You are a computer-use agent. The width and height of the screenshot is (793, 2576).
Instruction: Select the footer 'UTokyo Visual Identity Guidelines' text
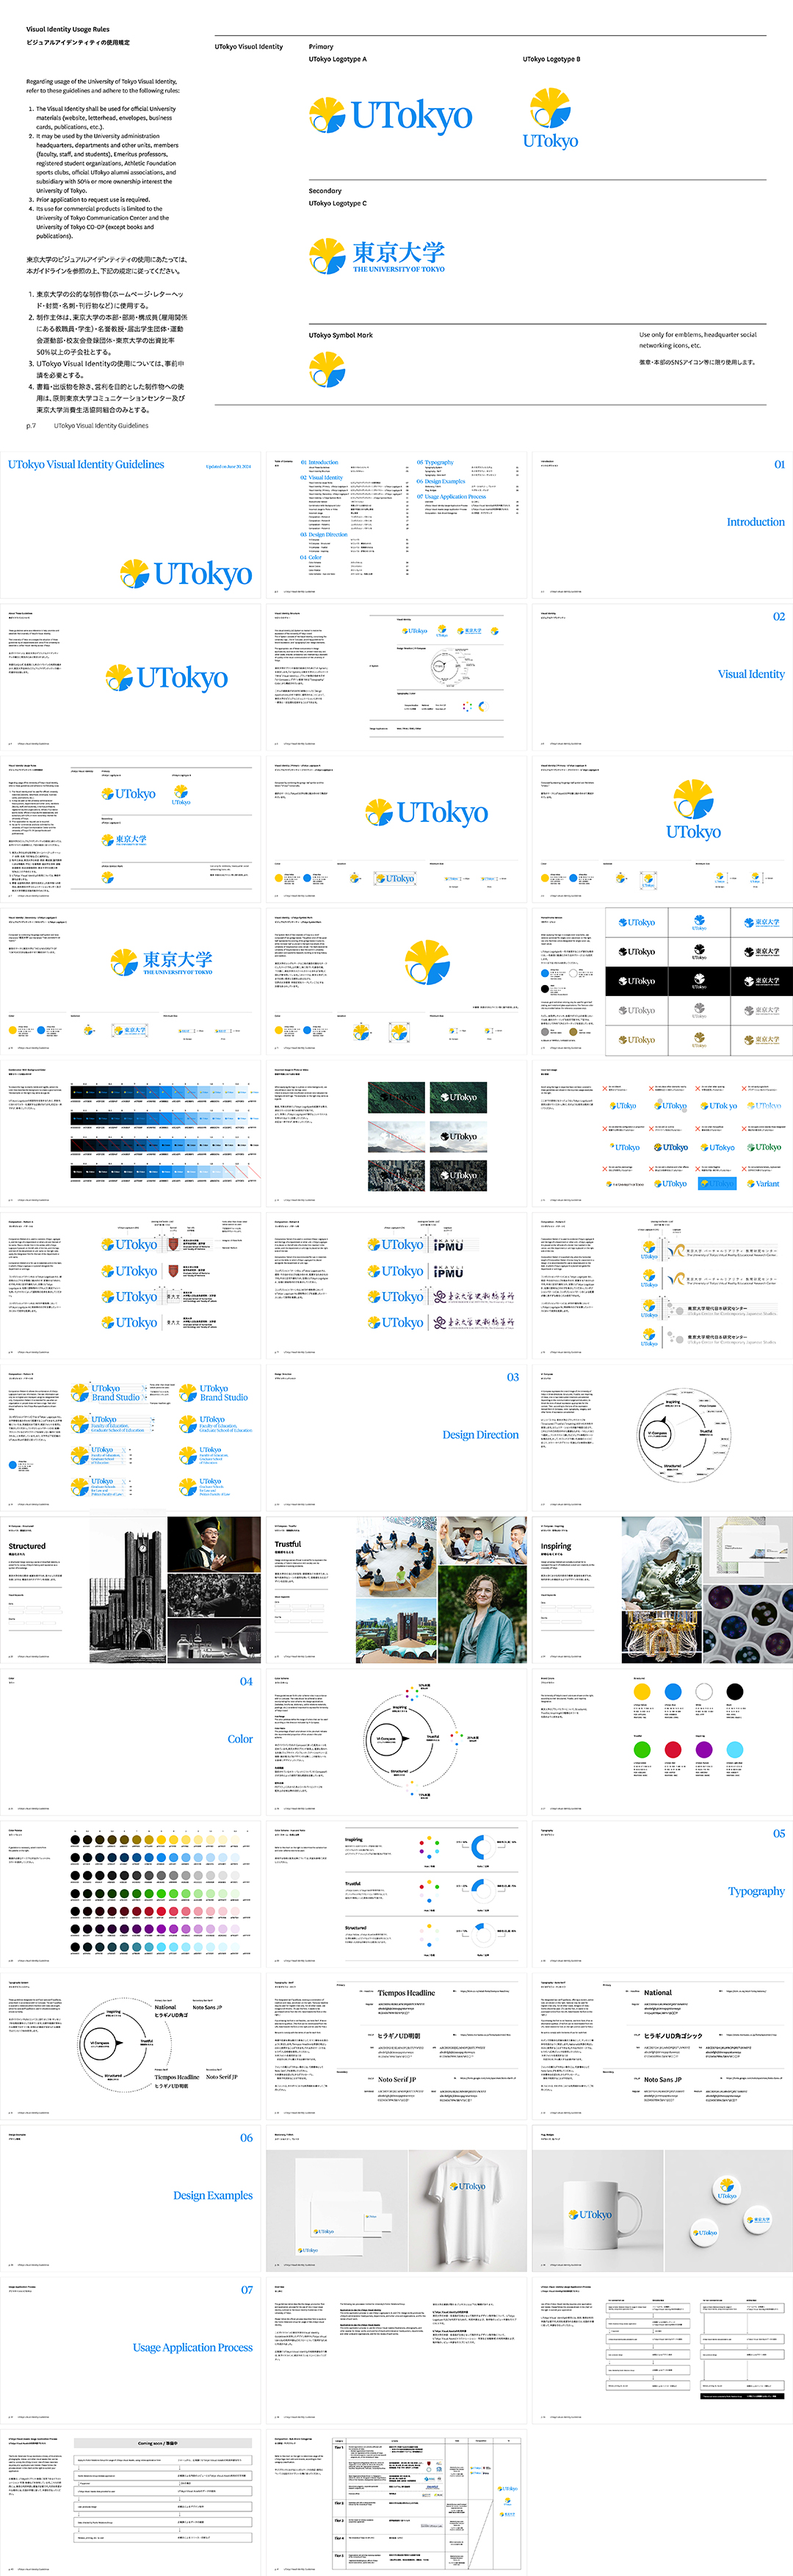(x=101, y=426)
